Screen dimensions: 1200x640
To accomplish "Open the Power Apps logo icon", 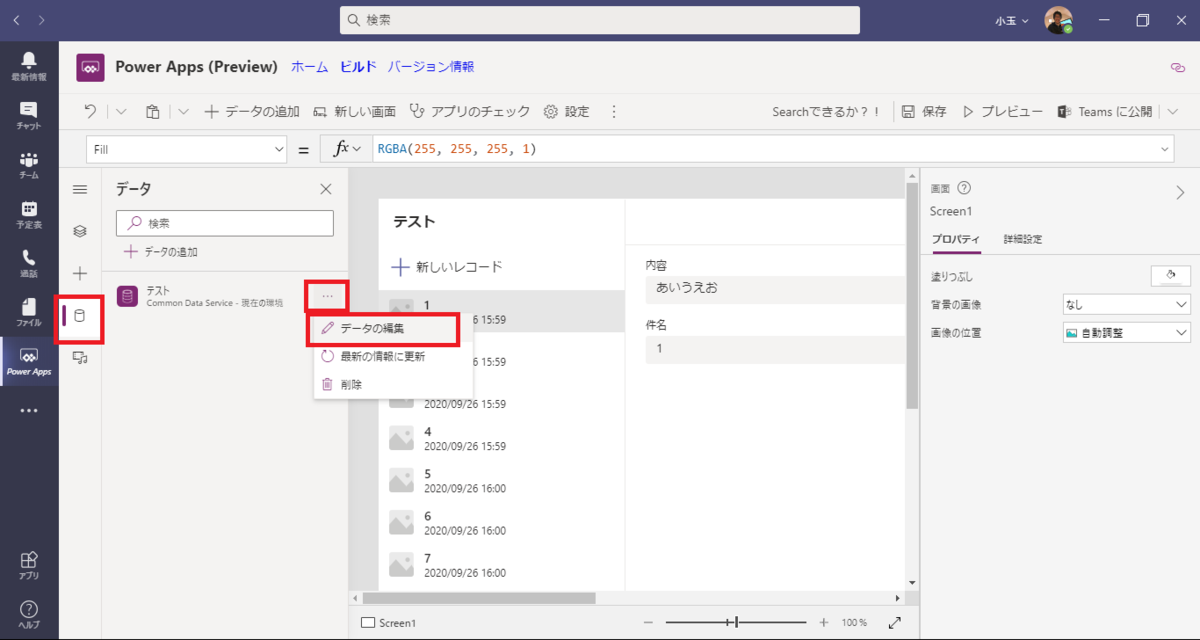I will click(x=91, y=67).
